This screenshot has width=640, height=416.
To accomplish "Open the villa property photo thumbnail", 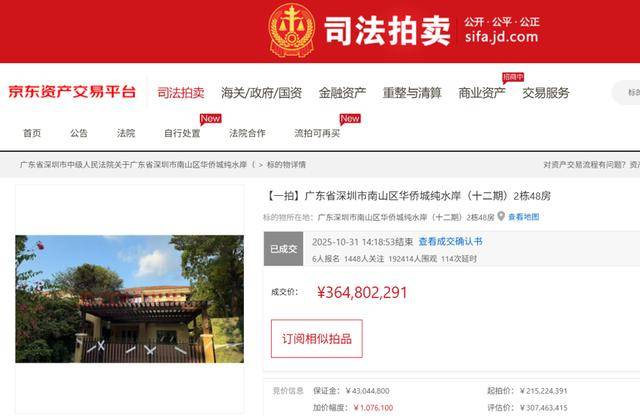I will pos(130,299).
